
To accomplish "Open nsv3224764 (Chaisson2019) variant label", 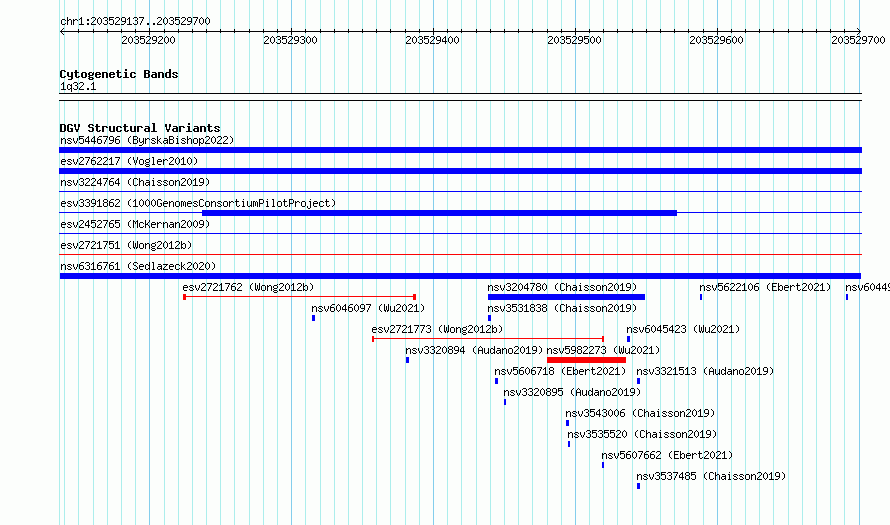I will 135,182.
